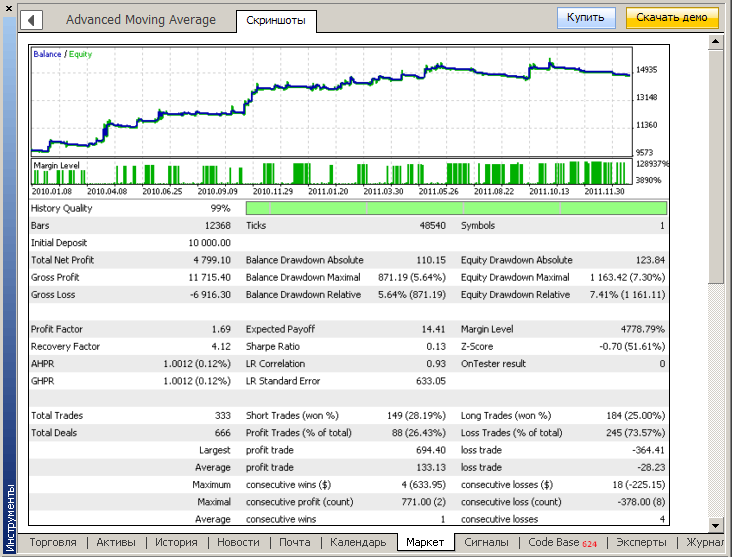Click the AHPR label

click(42, 364)
